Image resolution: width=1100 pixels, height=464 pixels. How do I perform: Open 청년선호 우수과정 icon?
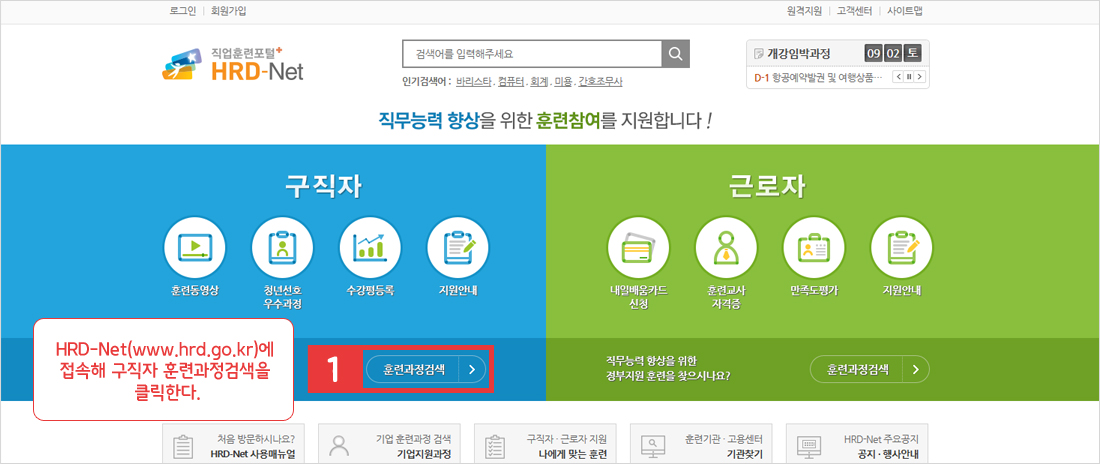point(283,248)
